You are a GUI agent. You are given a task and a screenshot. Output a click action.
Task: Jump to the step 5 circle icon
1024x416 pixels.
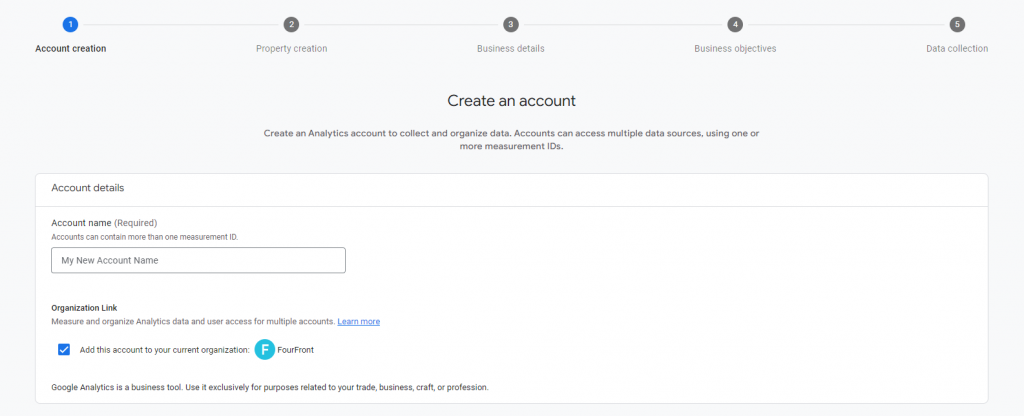957,25
